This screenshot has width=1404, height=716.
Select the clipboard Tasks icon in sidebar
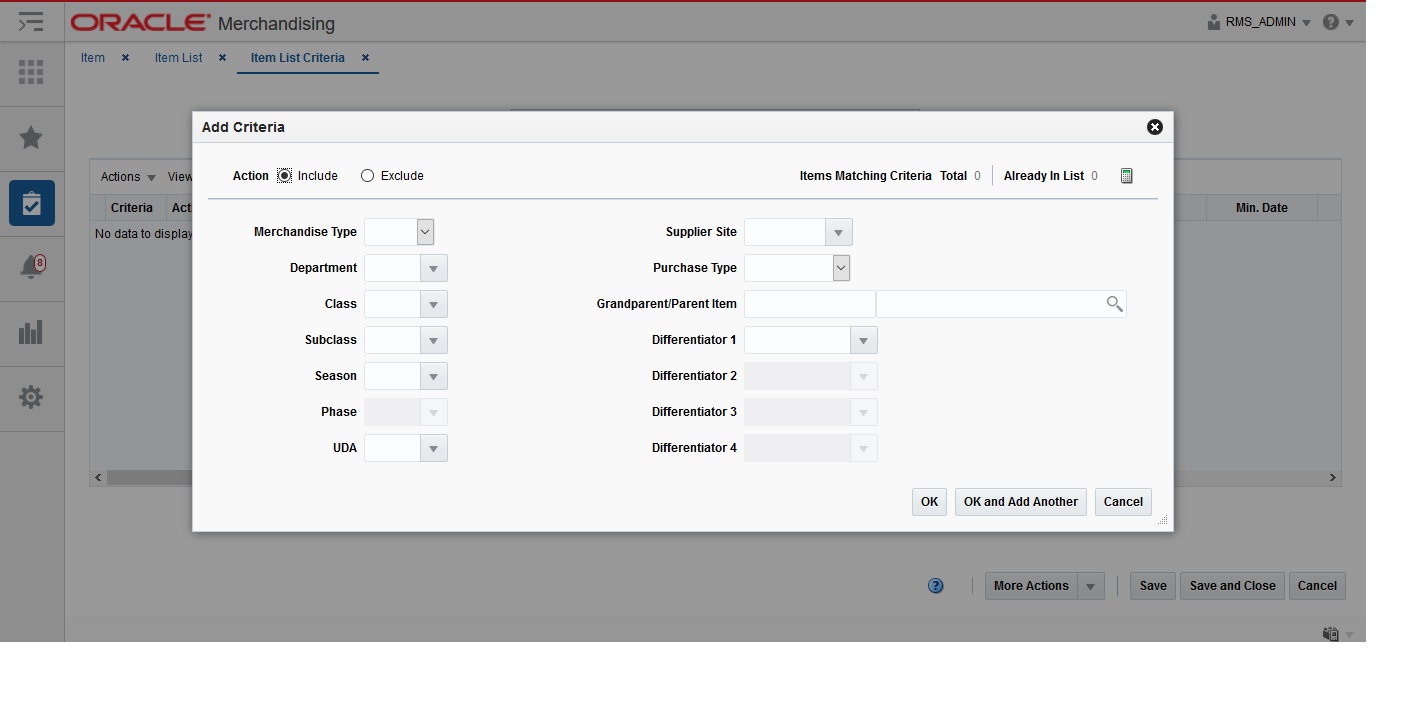[31, 203]
